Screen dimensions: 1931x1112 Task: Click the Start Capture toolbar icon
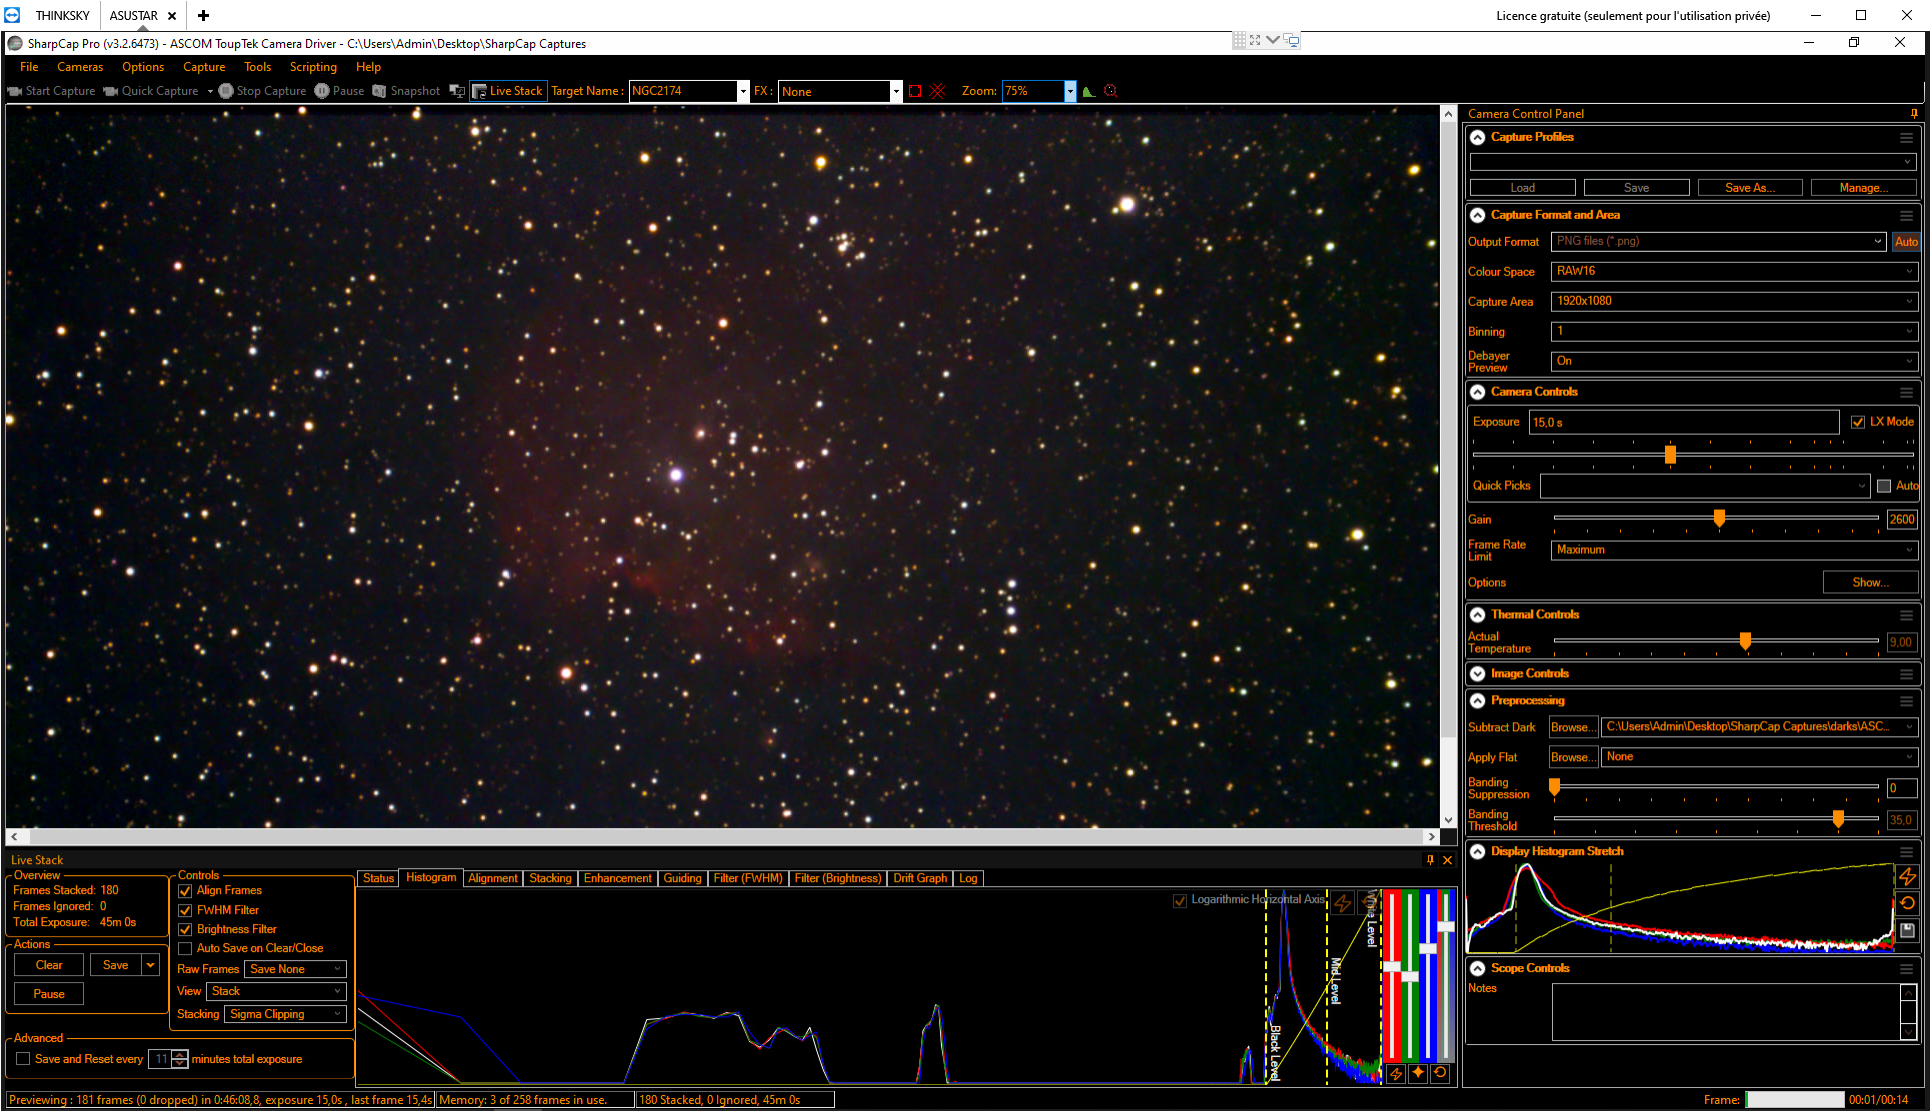tap(15, 91)
